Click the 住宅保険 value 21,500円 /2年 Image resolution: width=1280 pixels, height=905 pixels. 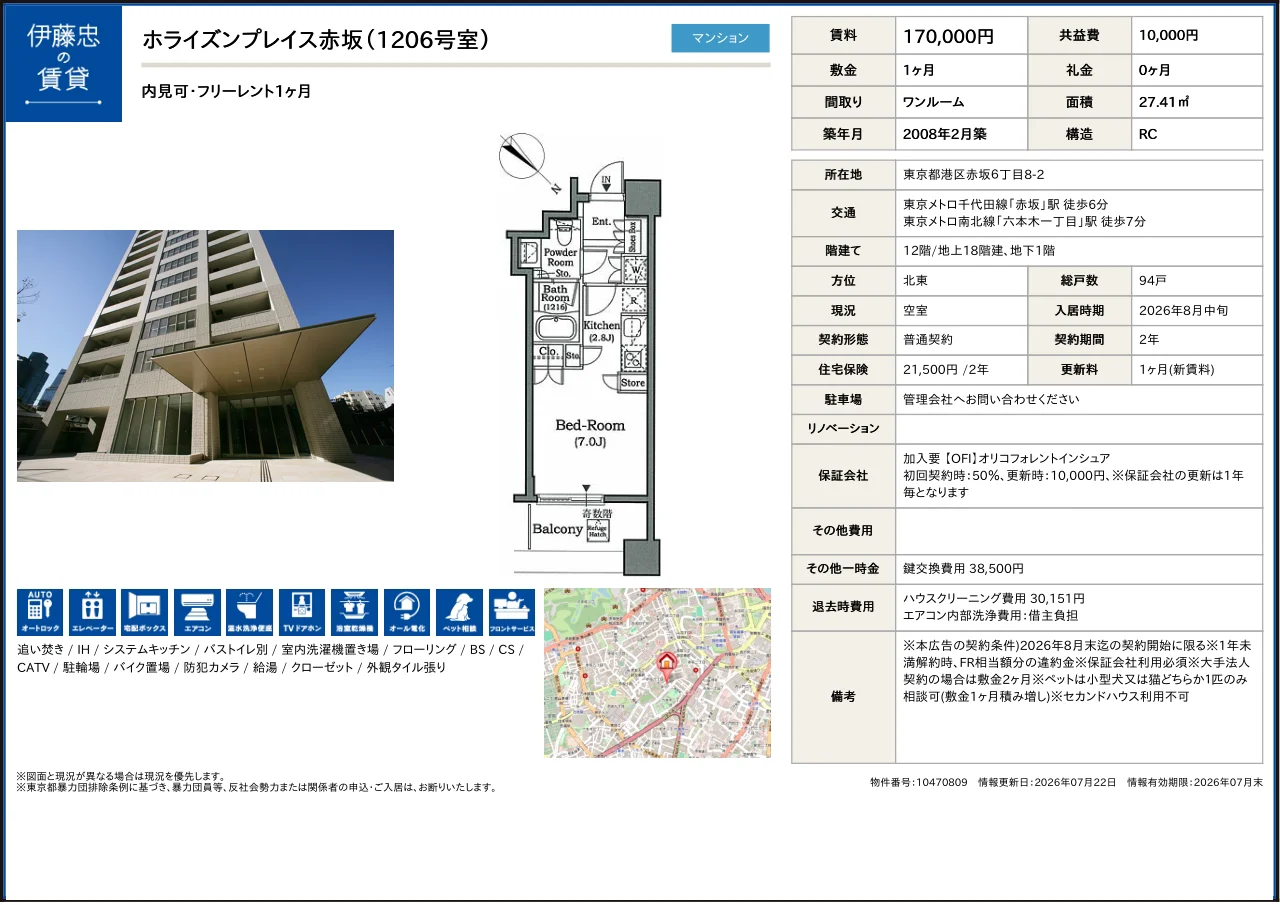[x=946, y=370]
